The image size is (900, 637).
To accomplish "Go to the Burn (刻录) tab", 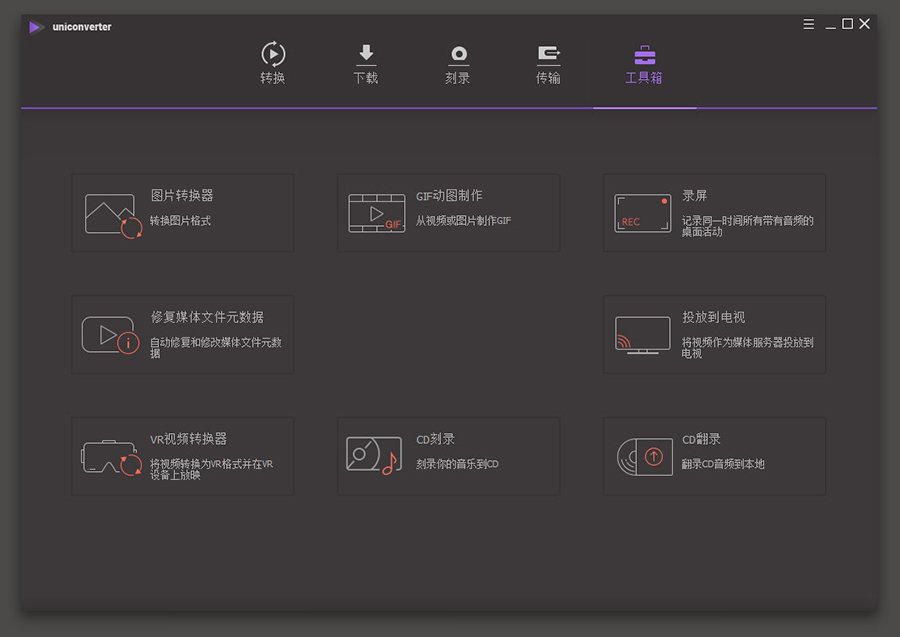I will [x=458, y=63].
